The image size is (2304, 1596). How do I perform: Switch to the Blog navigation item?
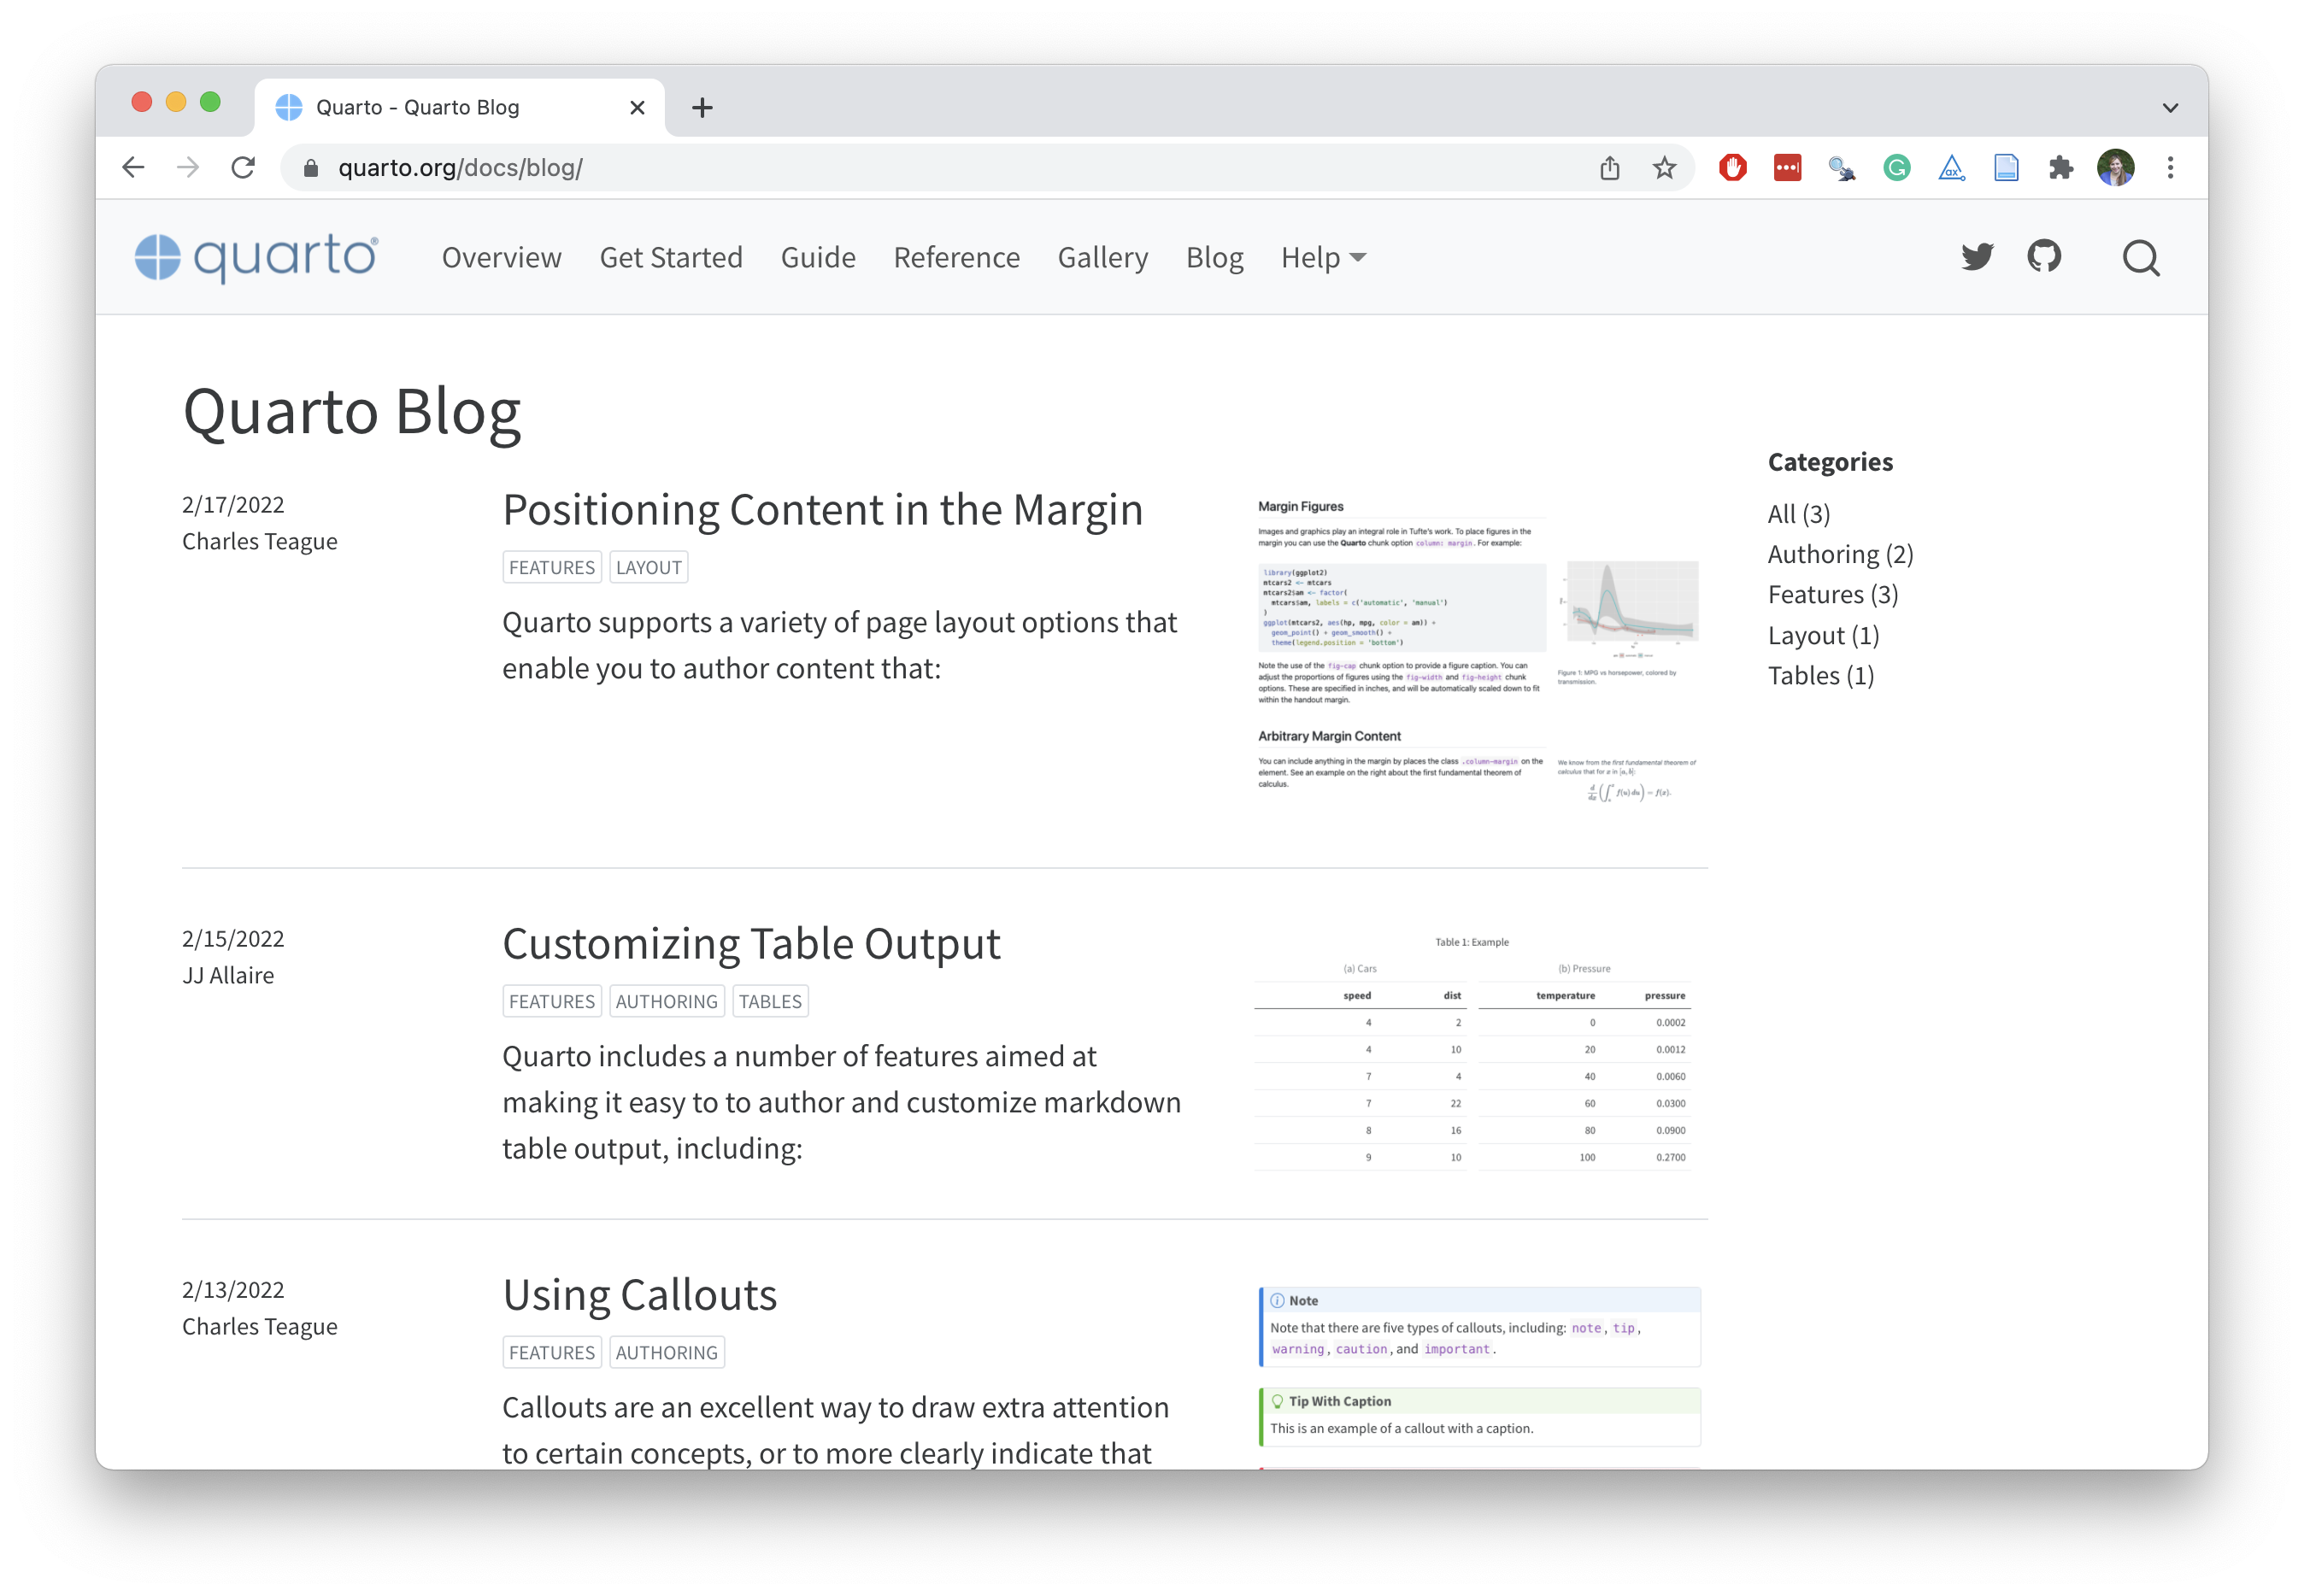(1214, 257)
